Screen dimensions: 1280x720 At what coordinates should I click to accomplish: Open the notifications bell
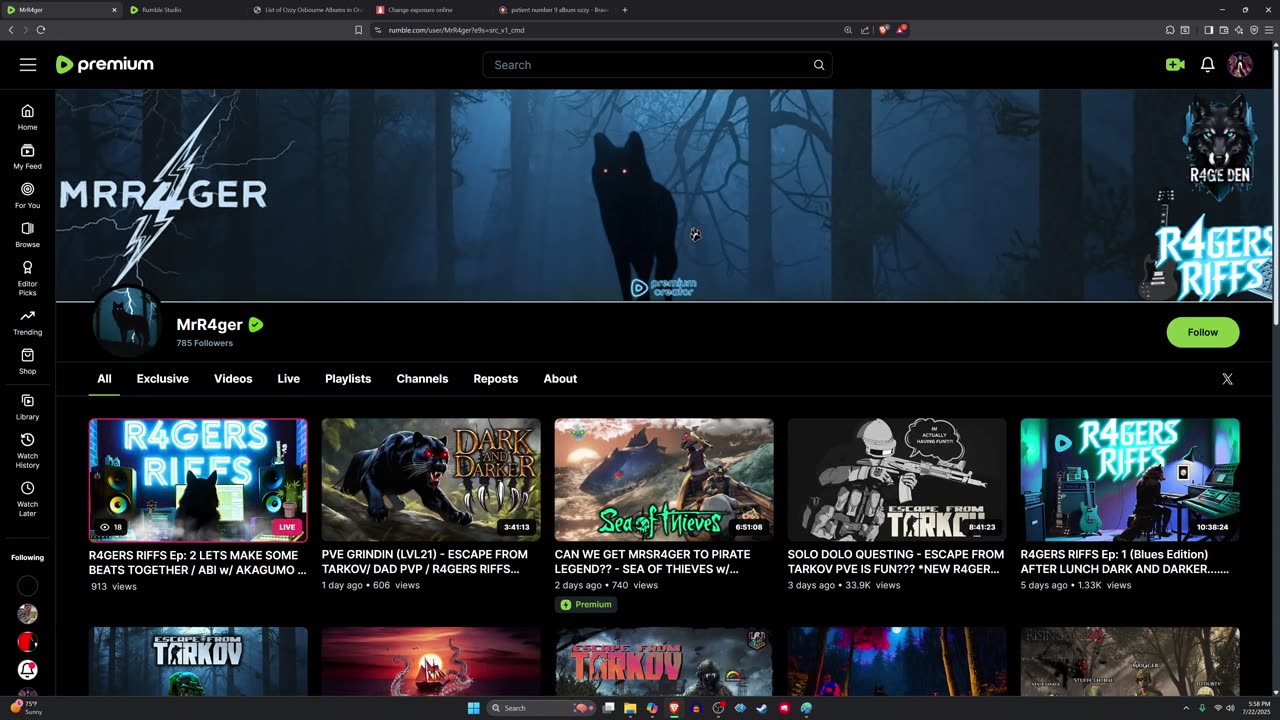(1207, 65)
